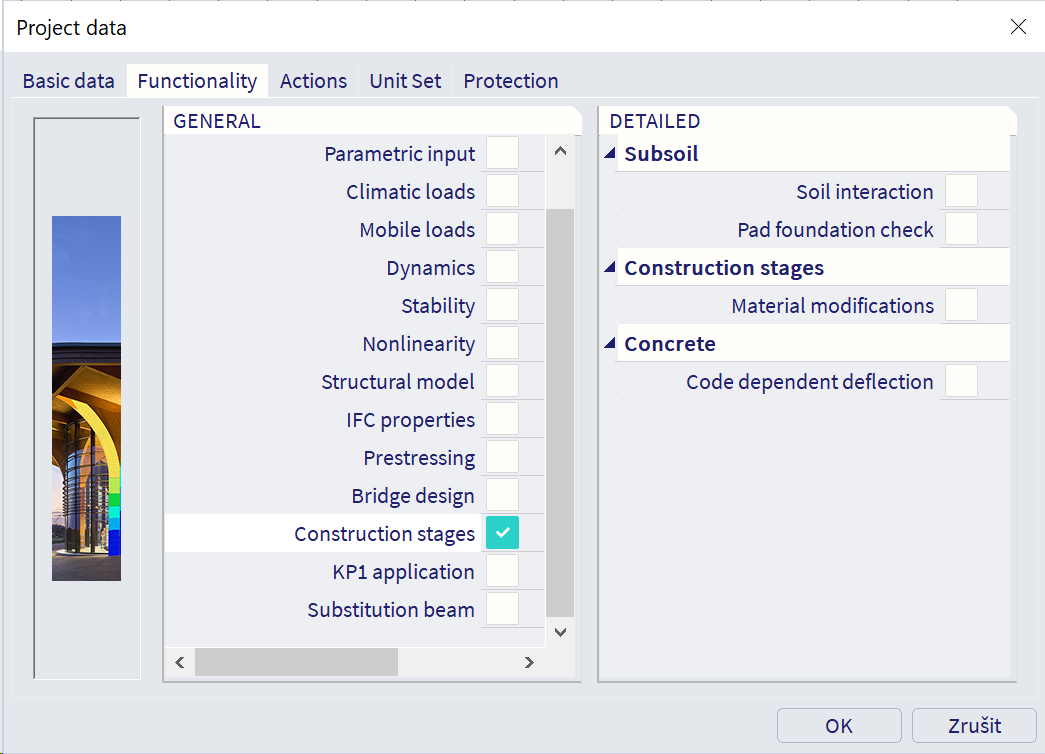Enable Pad foundation check
This screenshot has width=1045, height=754.
pos(960,229)
